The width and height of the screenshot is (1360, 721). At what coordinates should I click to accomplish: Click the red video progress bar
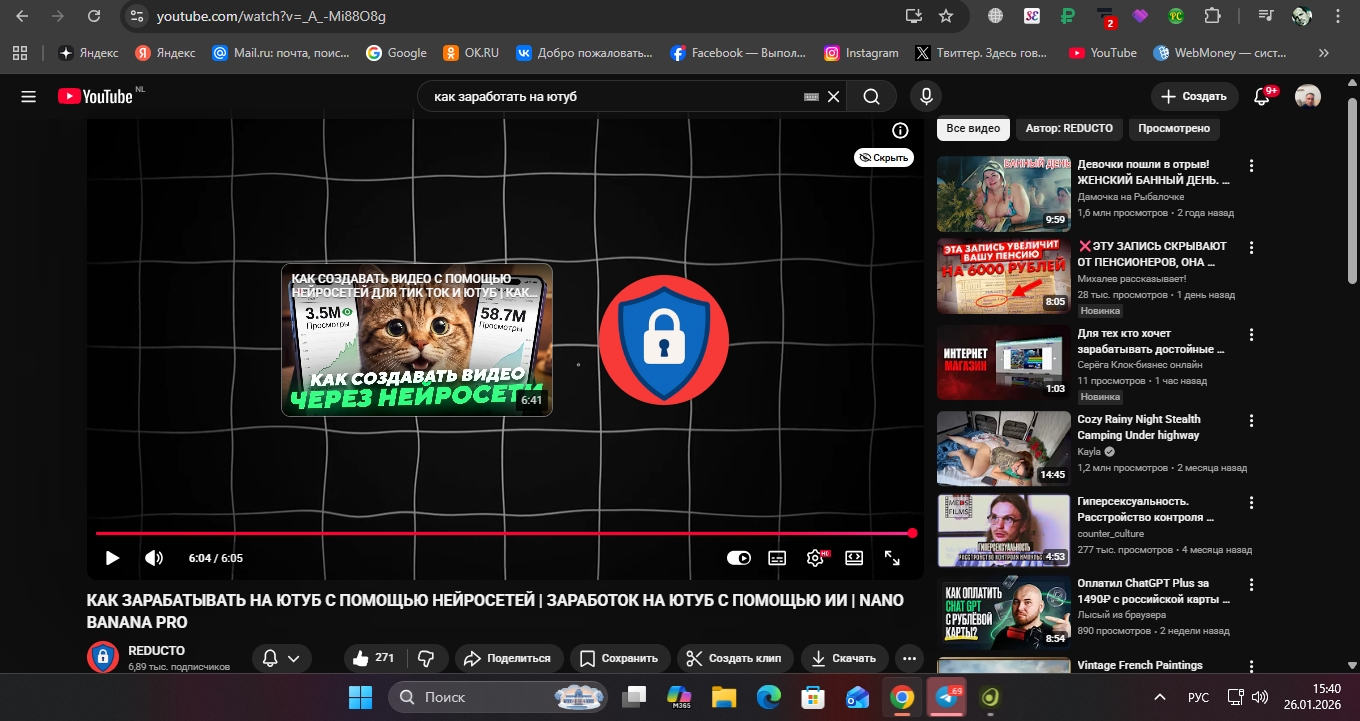click(500, 533)
